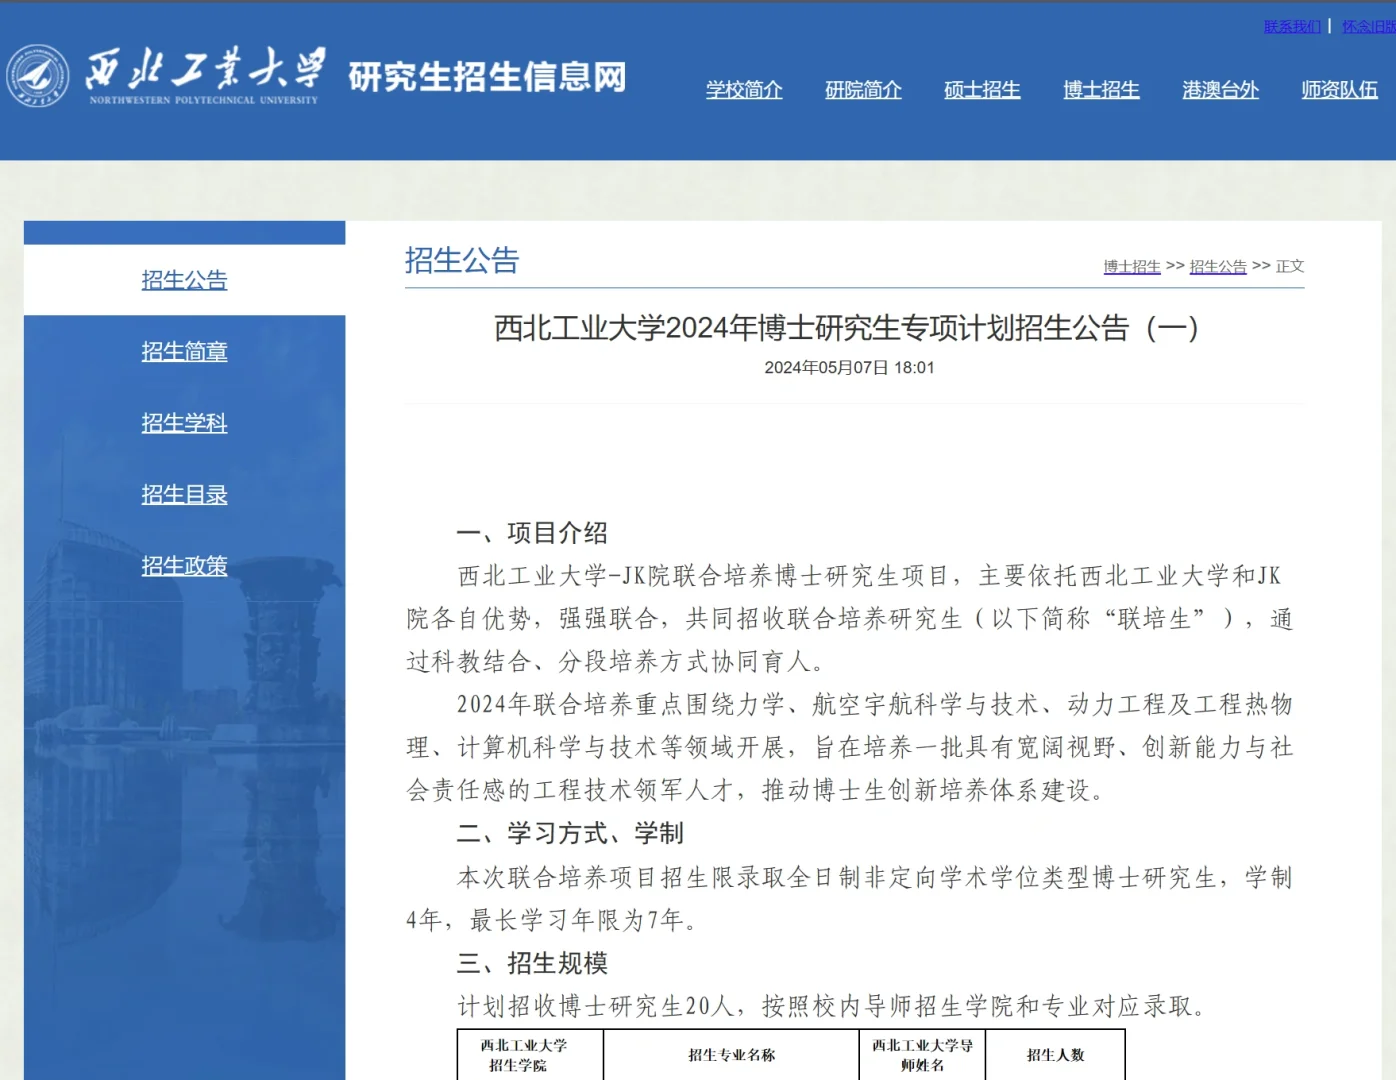Click the section heading 三、招生规模
This screenshot has width=1396, height=1080.
[532, 963]
